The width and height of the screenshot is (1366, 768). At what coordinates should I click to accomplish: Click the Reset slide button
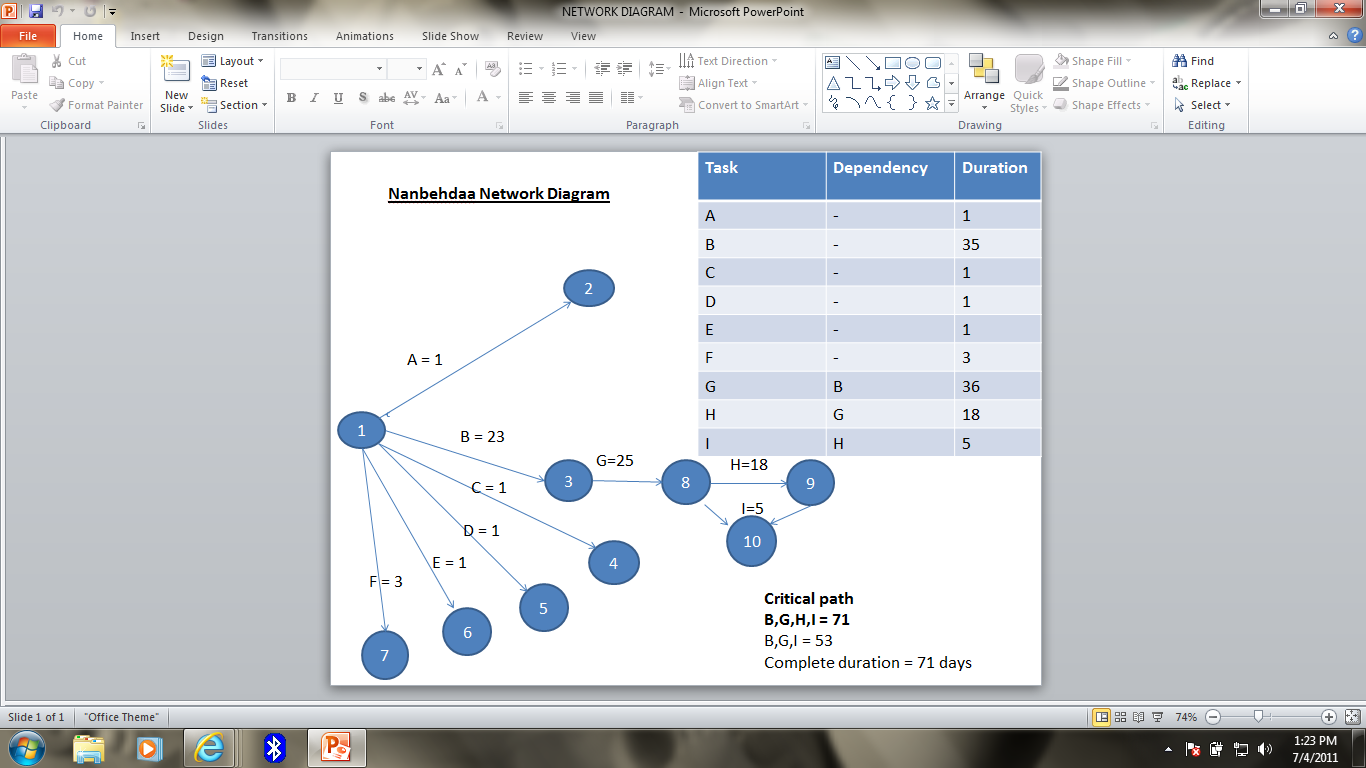tap(225, 83)
